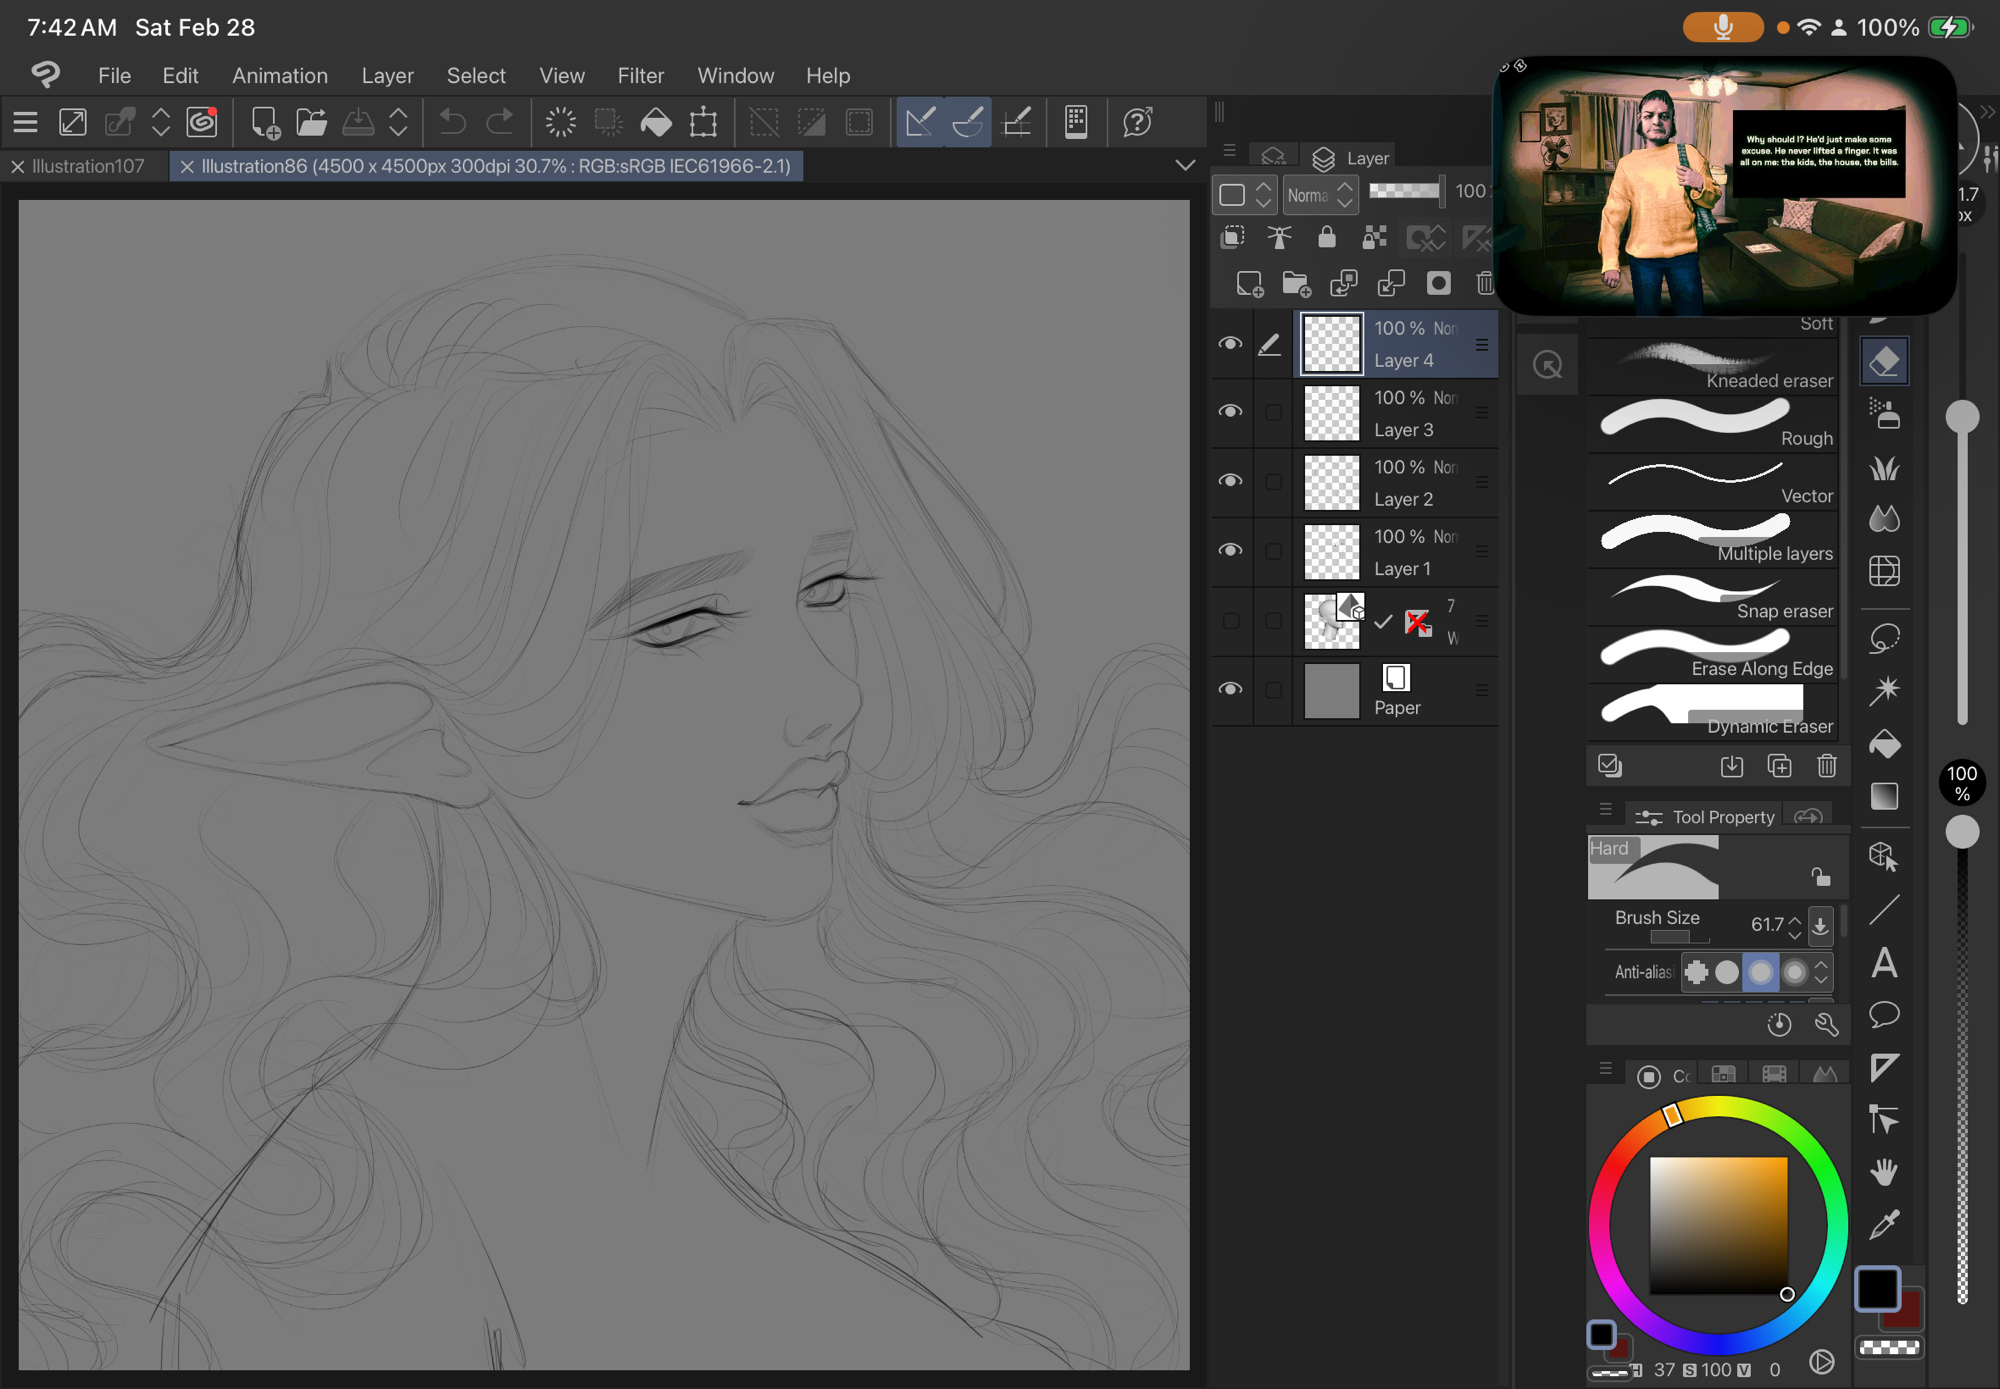
Task: Open the Brush Size presets dropdown arrow
Action: point(1820,925)
